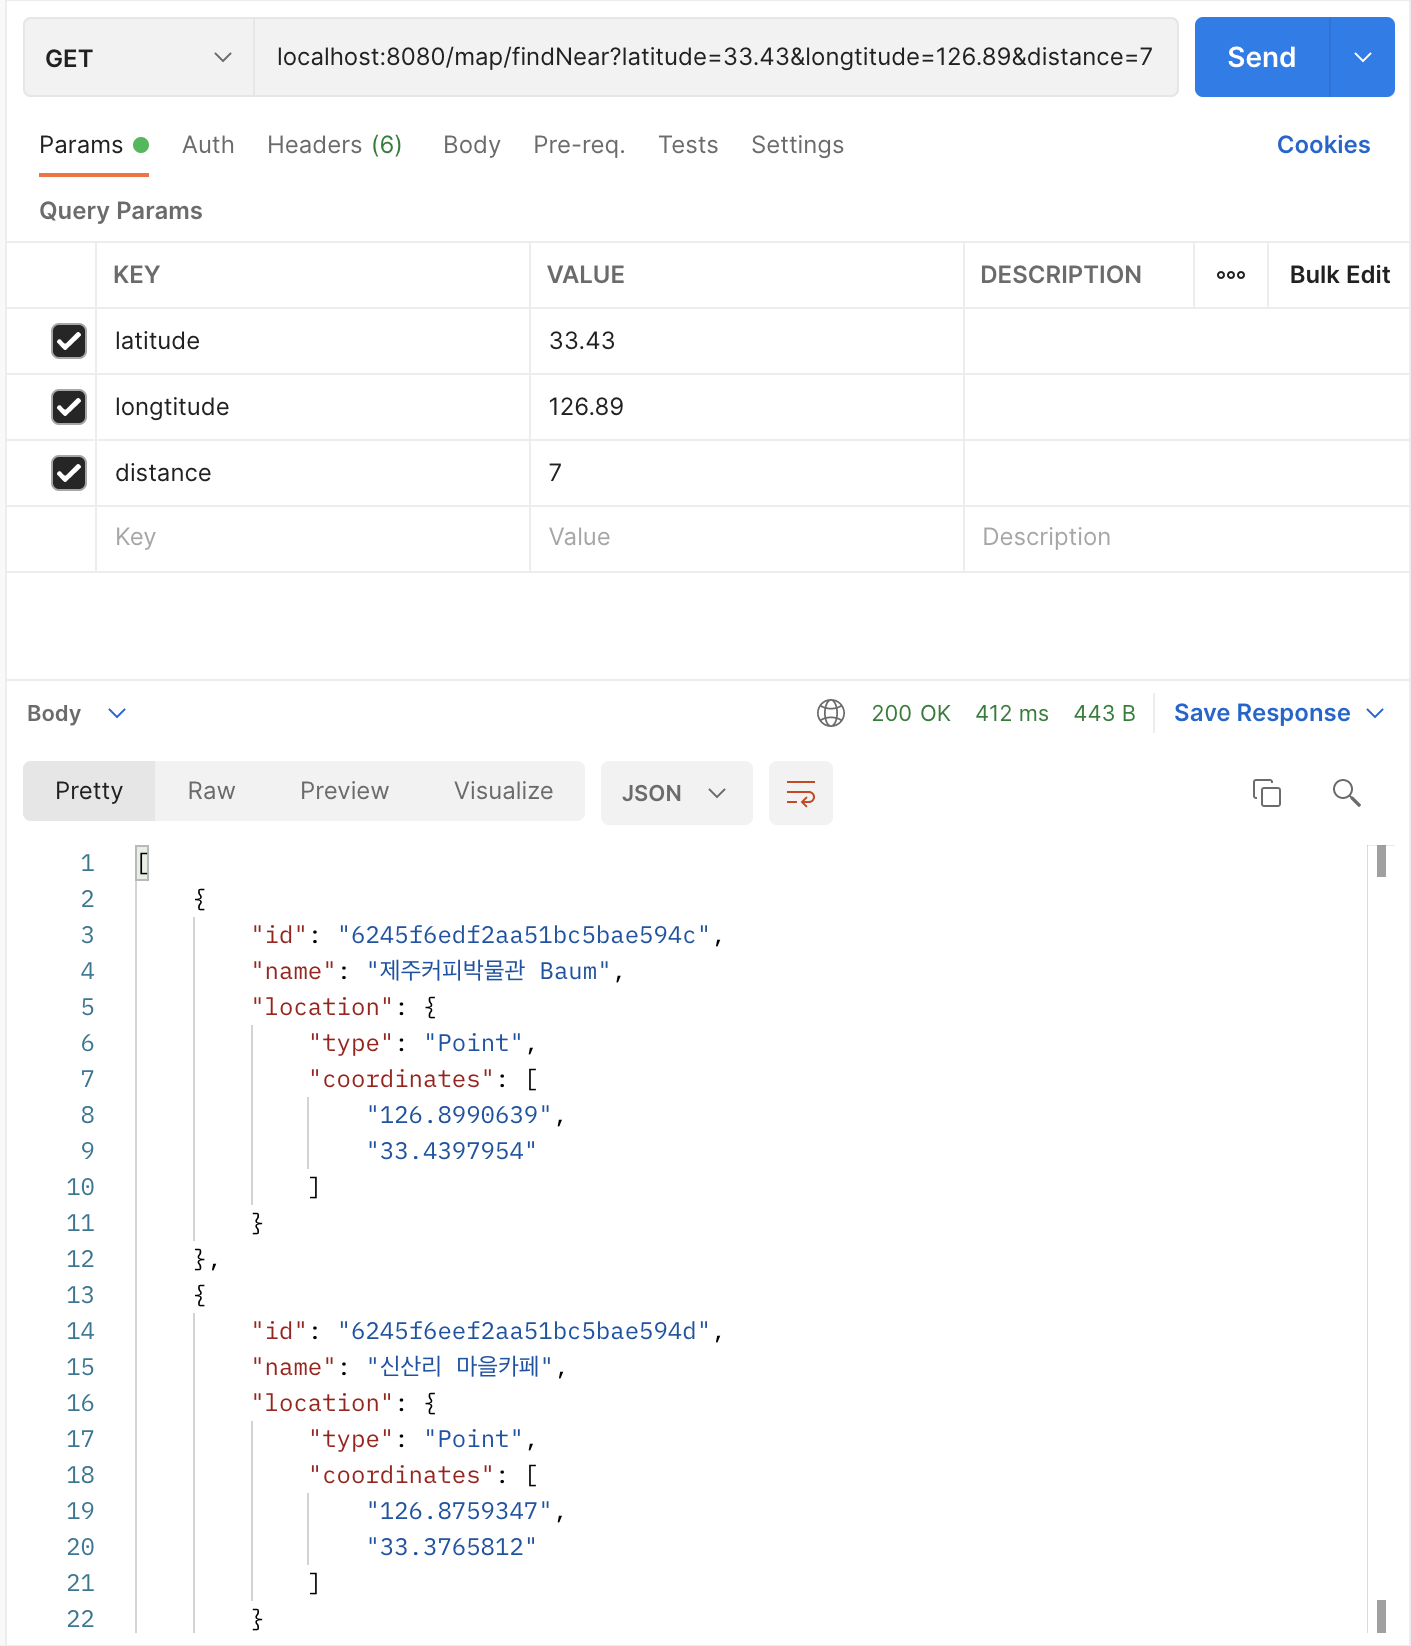Click line number 13 in response gutter

(80, 1295)
